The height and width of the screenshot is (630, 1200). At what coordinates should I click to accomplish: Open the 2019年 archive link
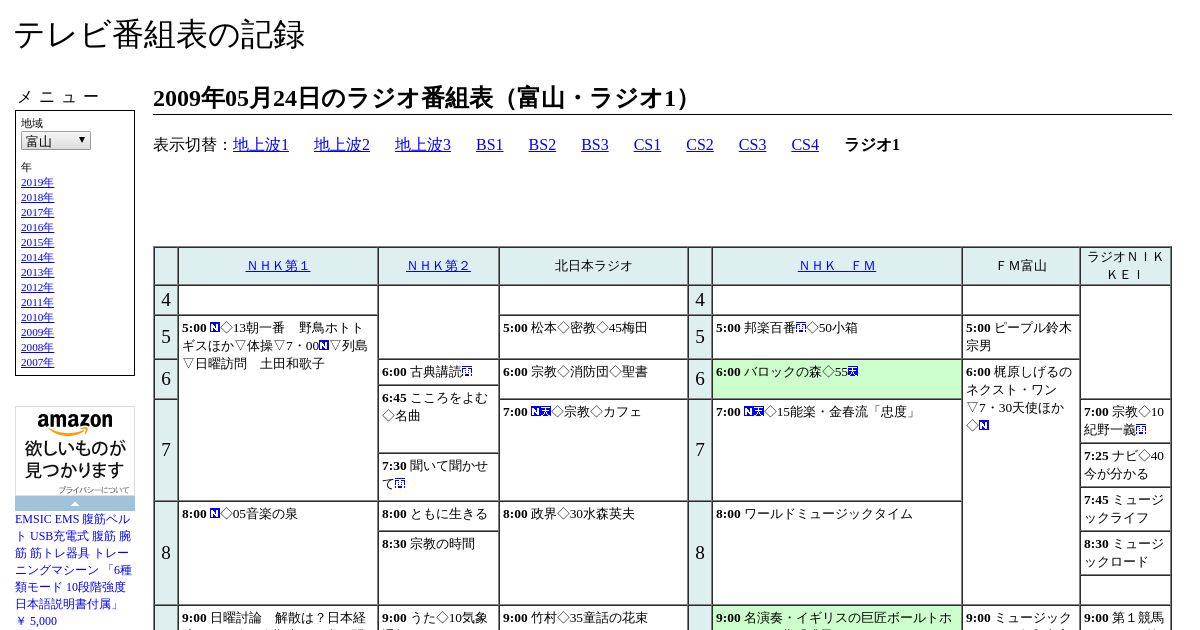click(x=37, y=182)
